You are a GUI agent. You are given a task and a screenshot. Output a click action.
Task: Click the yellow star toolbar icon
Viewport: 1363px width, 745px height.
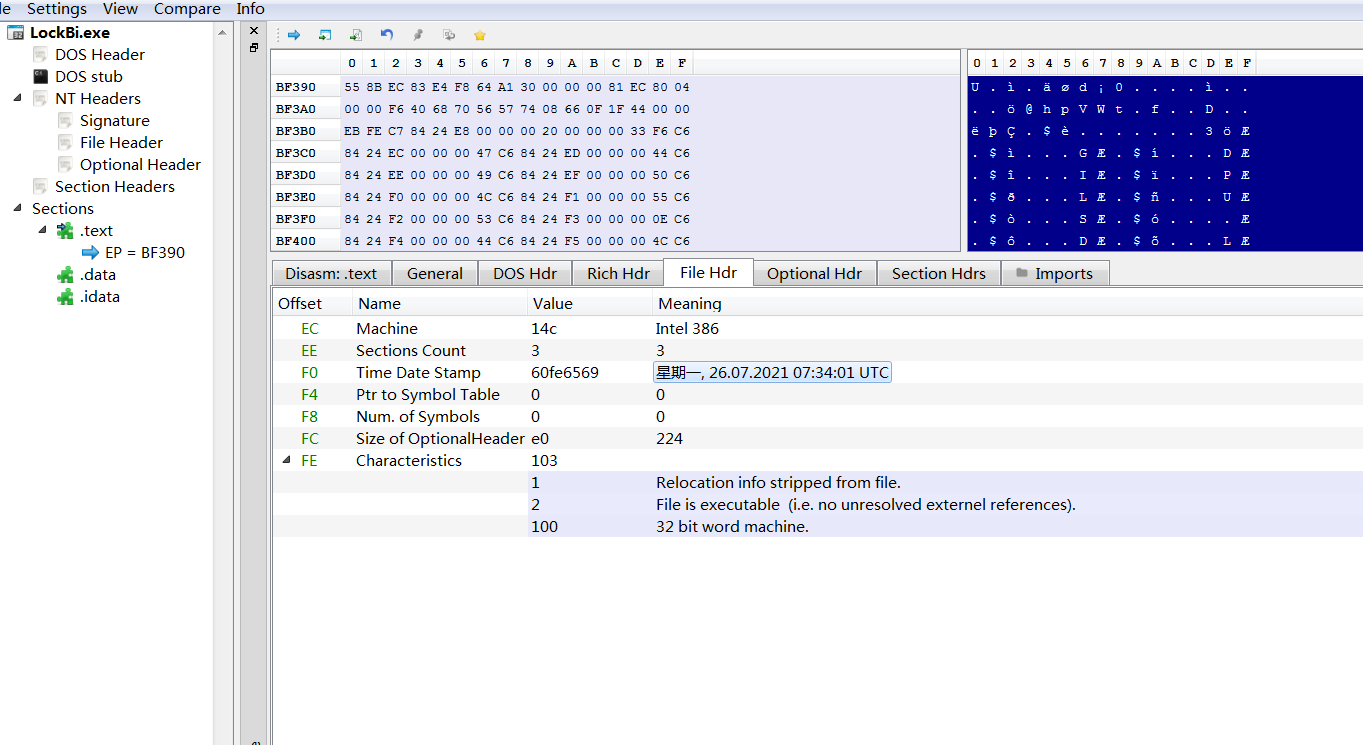click(480, 35)
